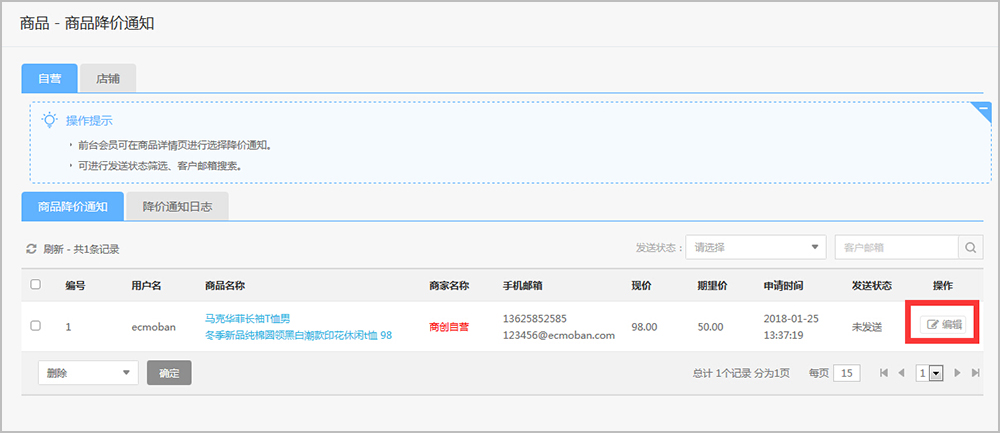Open the page number selector dropdown
The image size is (1000, 433).
(x=930, y=373)
